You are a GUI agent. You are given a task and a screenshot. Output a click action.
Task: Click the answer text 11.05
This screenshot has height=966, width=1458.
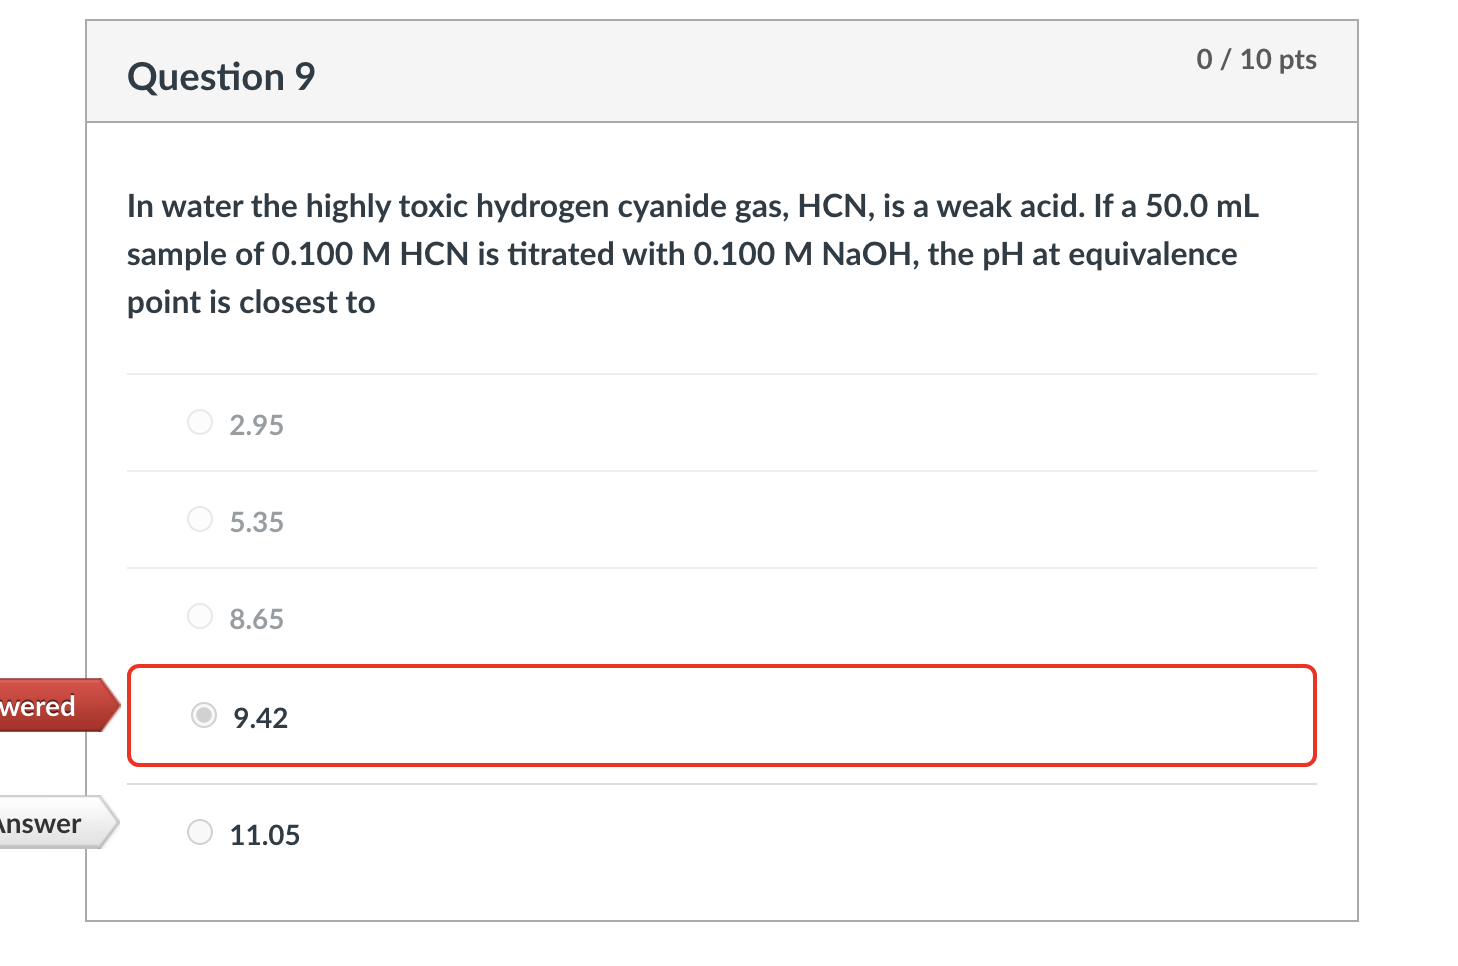tap(265, 834)
